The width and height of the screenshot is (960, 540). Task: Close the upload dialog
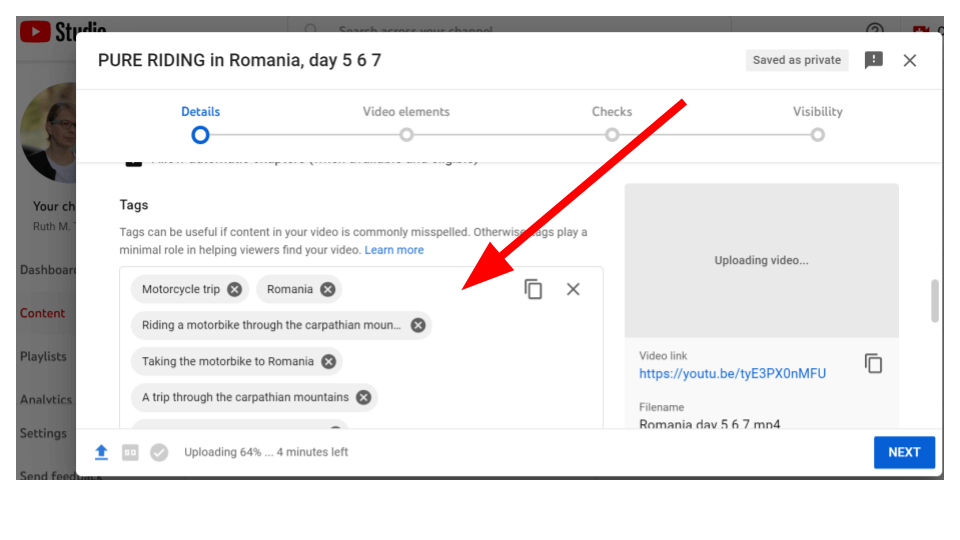click(910, 60)
